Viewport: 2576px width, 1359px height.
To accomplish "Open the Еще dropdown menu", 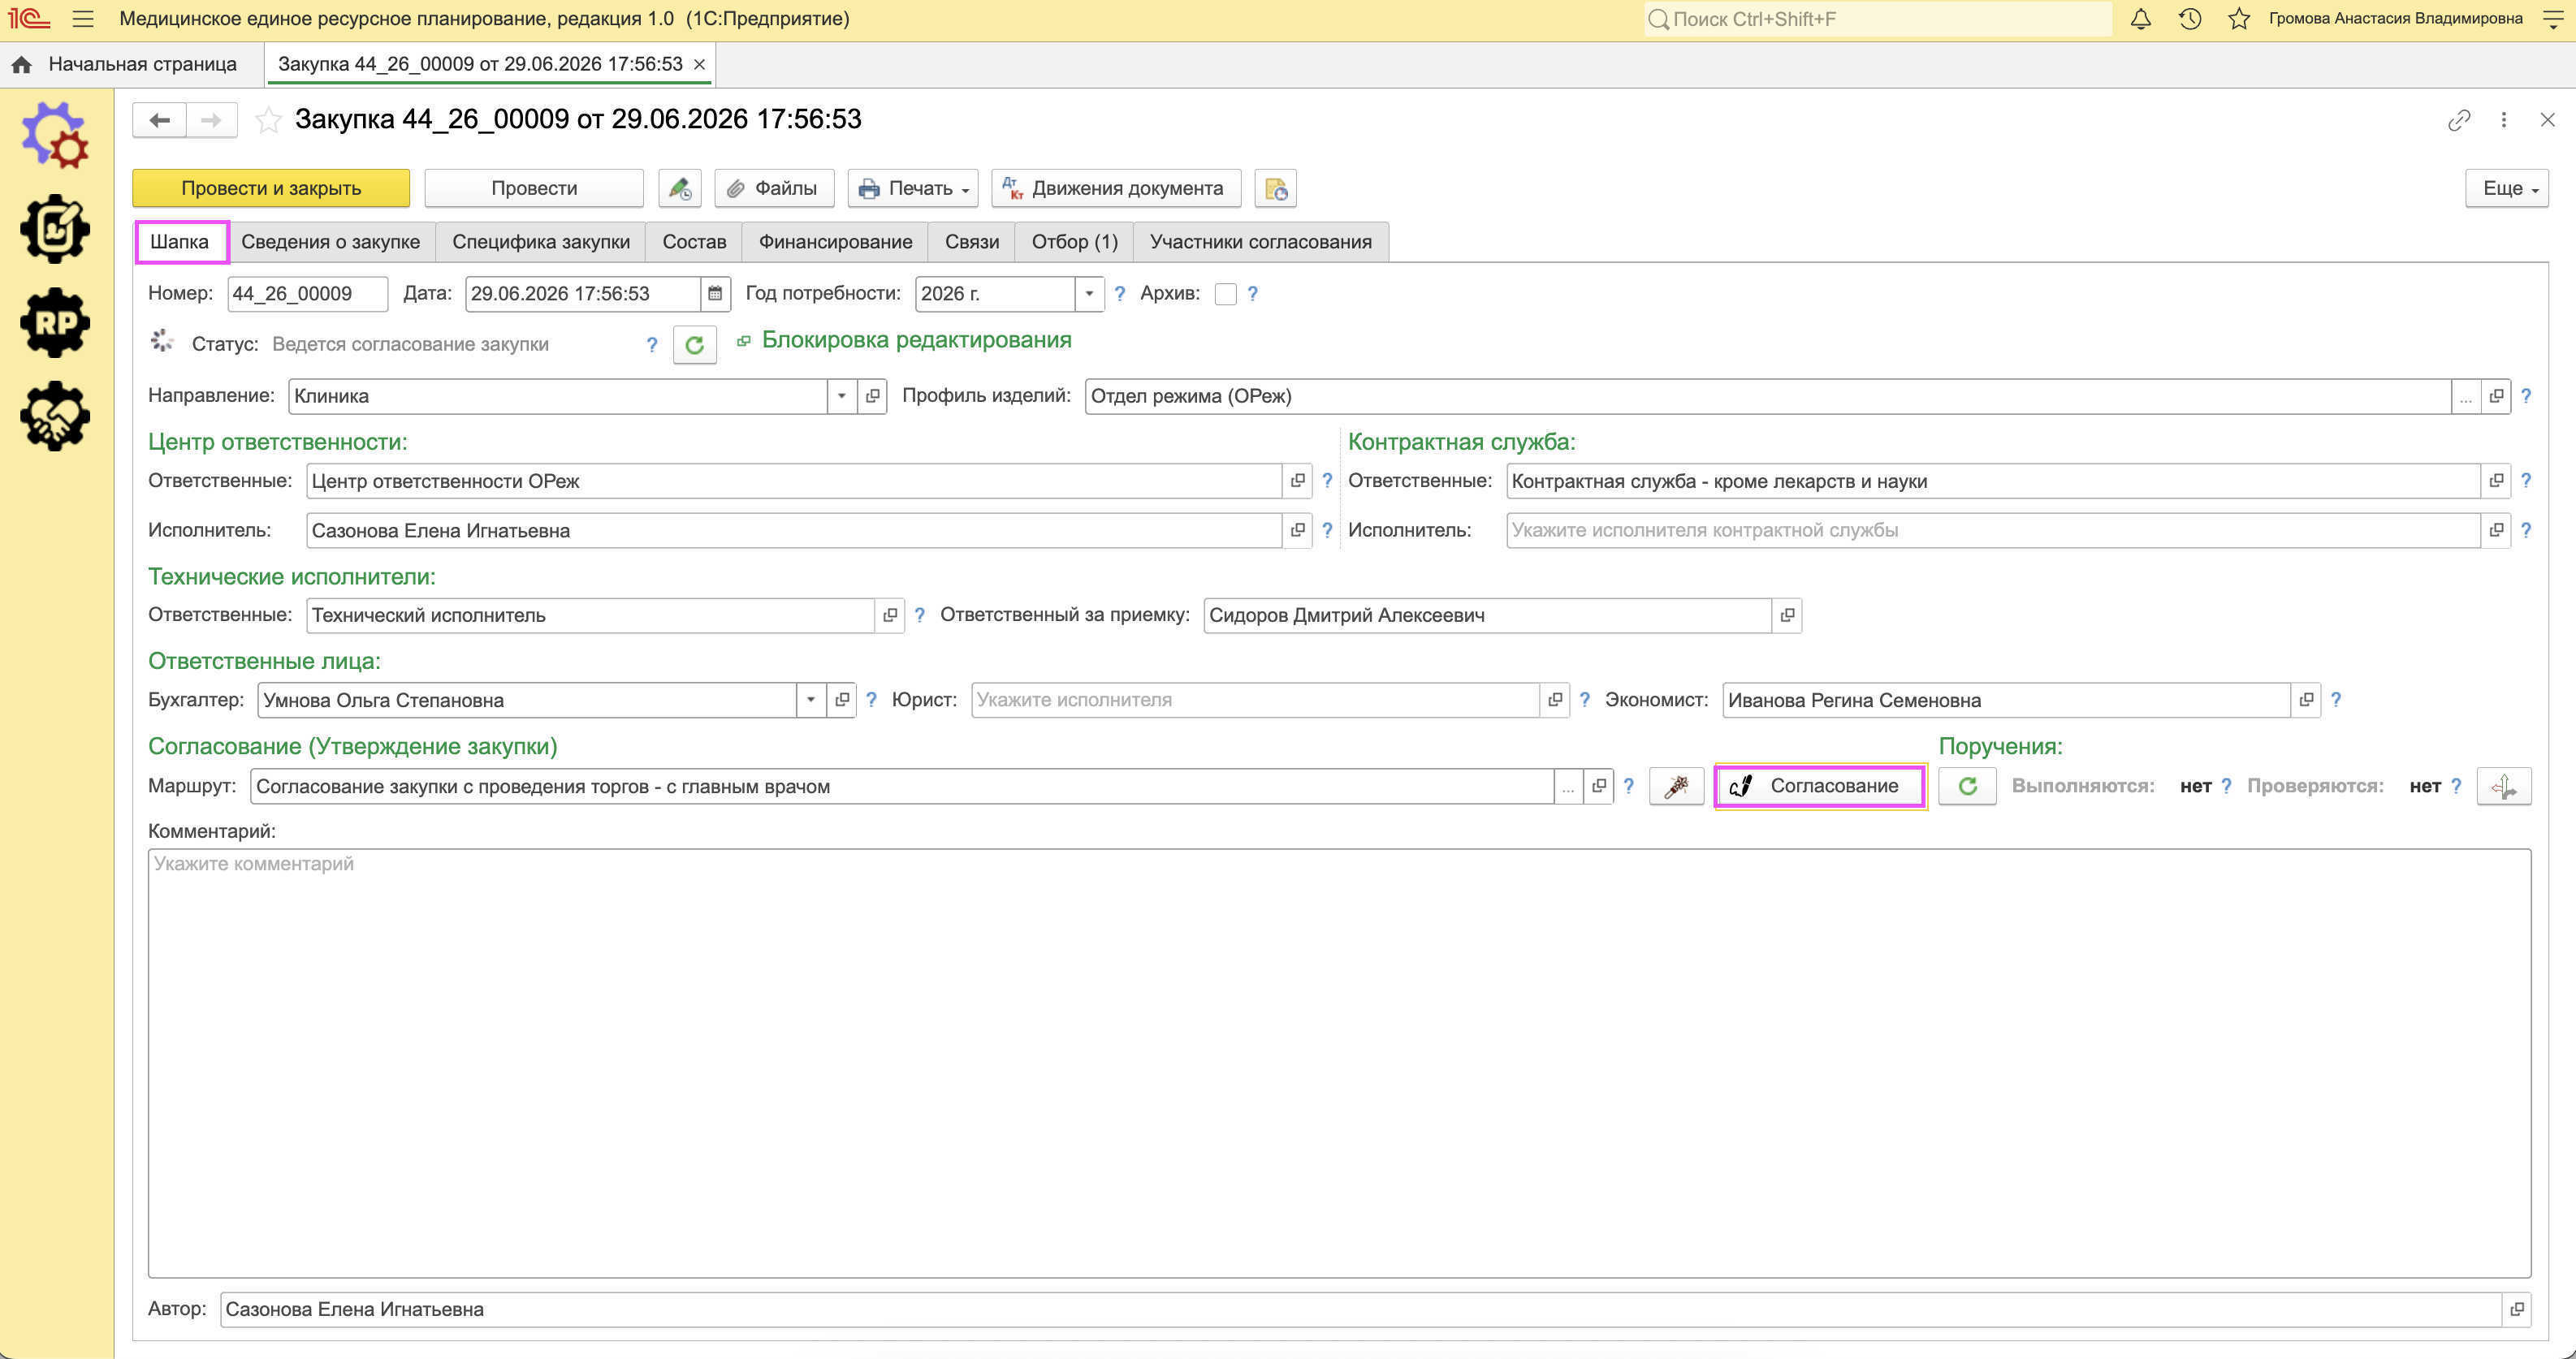I will coord(2507,188).
